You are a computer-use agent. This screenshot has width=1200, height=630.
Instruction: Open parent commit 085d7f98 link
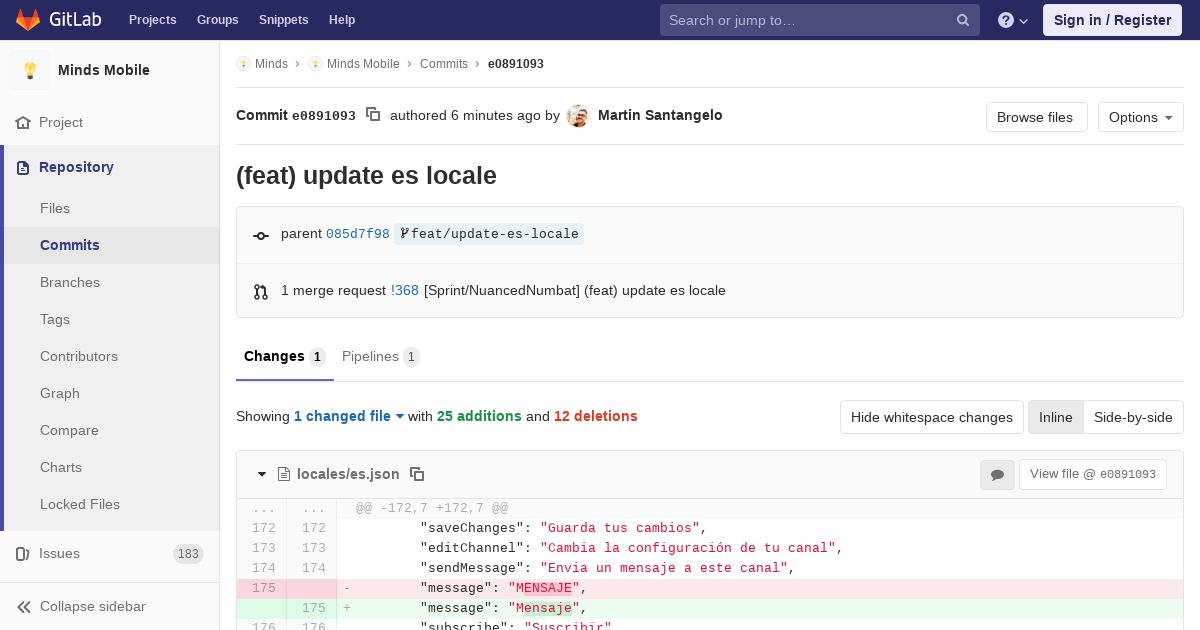(x=358, y=234)
